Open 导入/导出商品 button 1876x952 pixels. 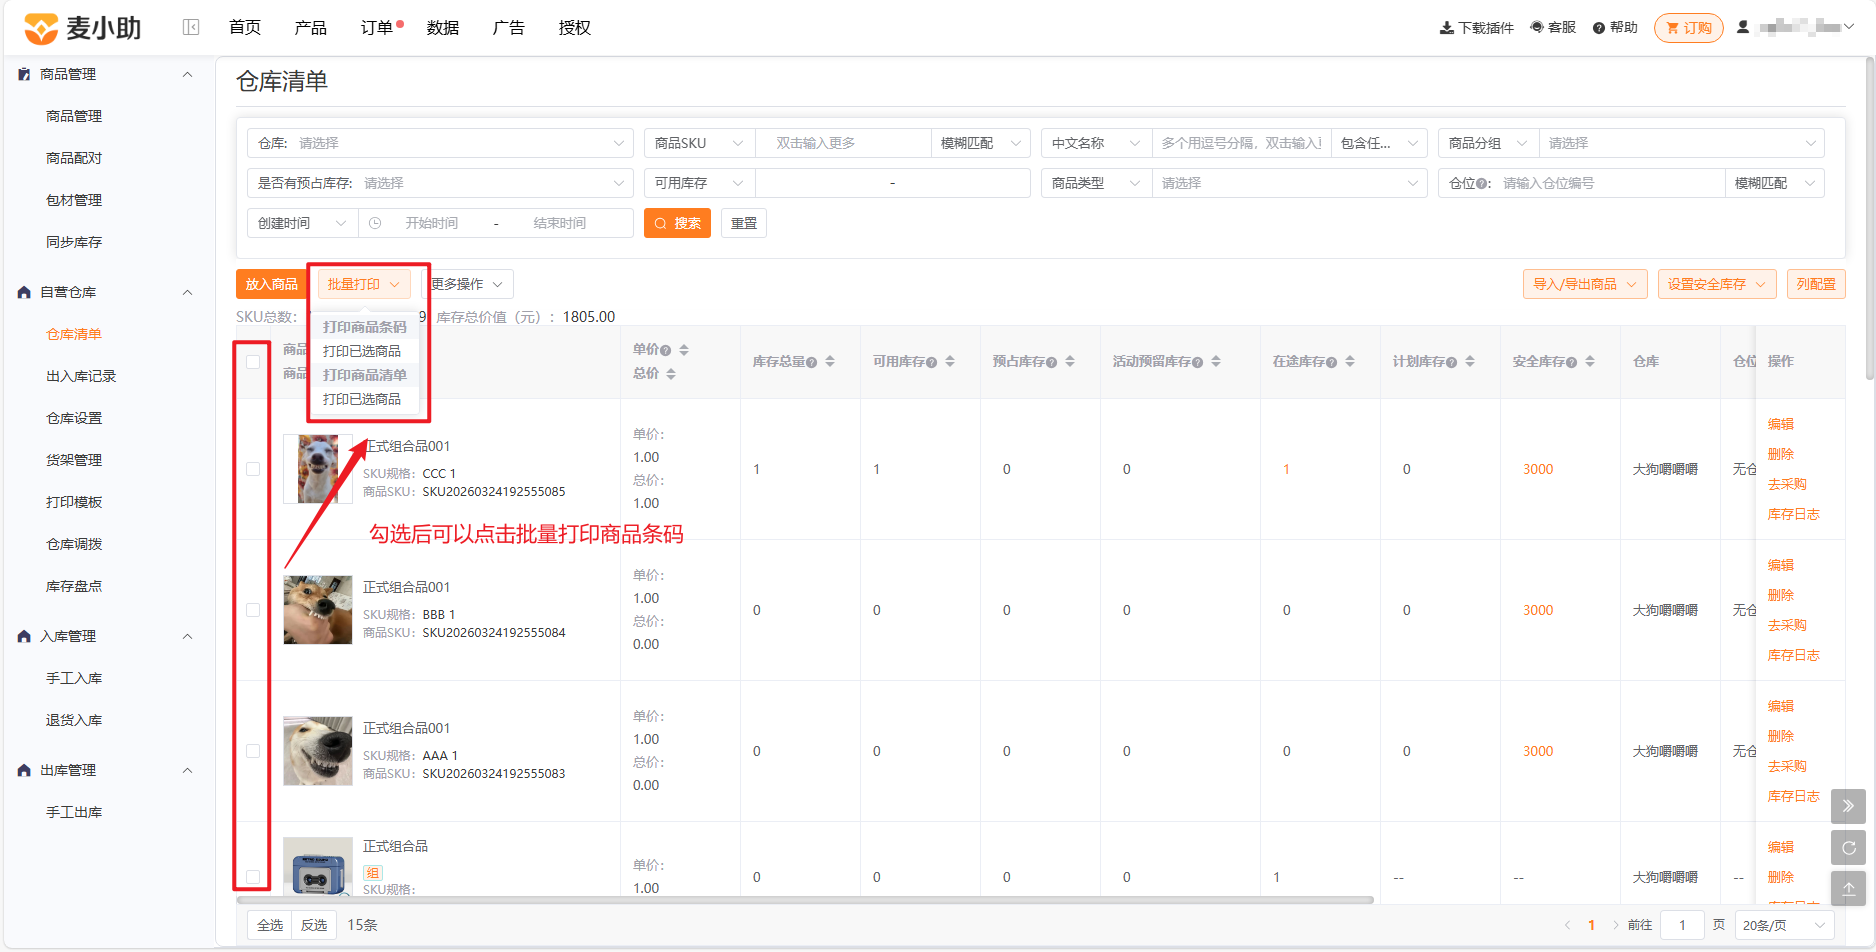click(1585, 284)
